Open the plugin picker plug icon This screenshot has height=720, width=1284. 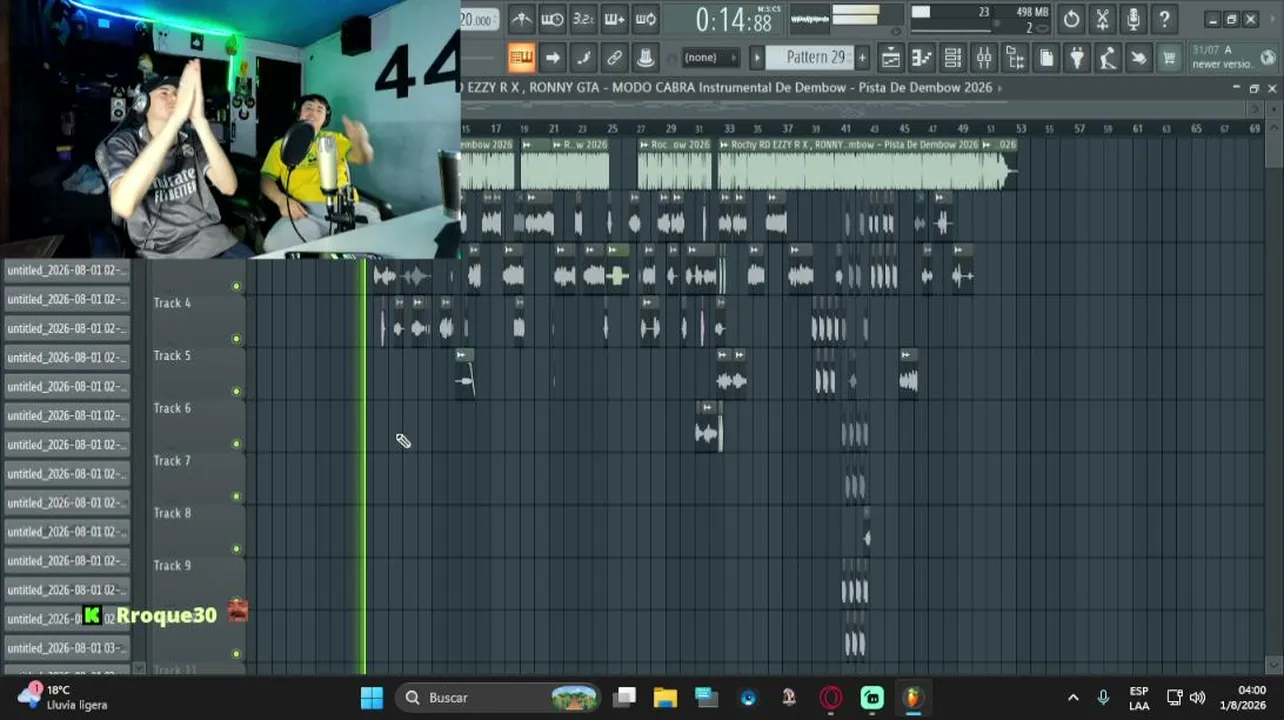pos(1077,57)
